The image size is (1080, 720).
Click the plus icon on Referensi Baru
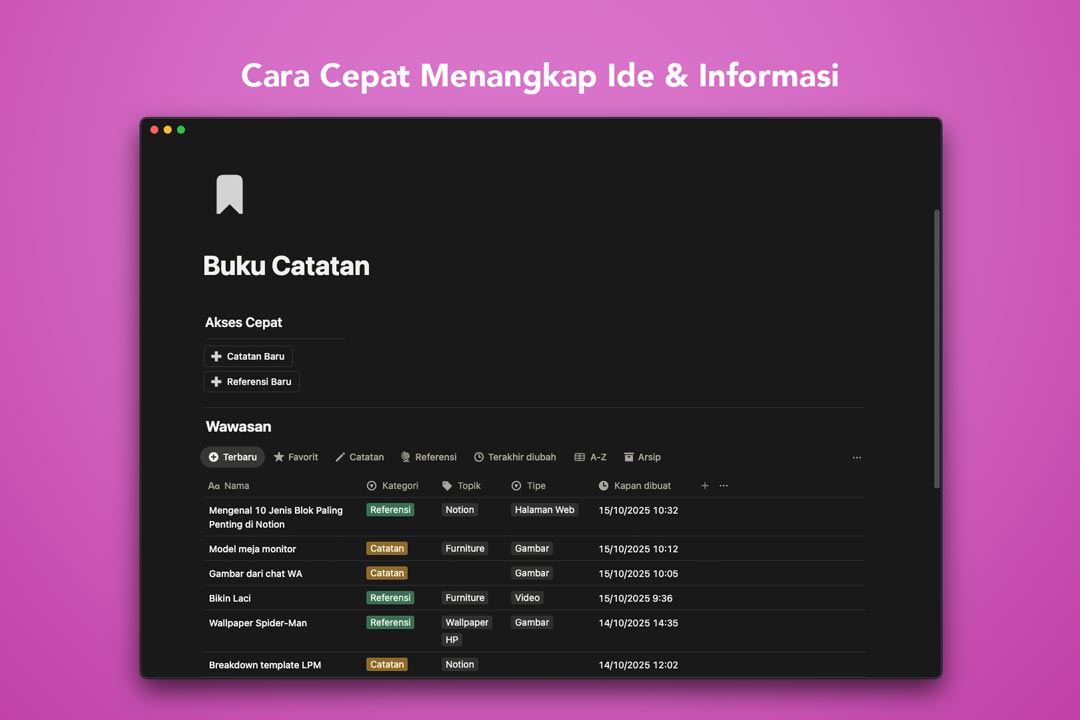pyautogui.click(x=216, y=382)
